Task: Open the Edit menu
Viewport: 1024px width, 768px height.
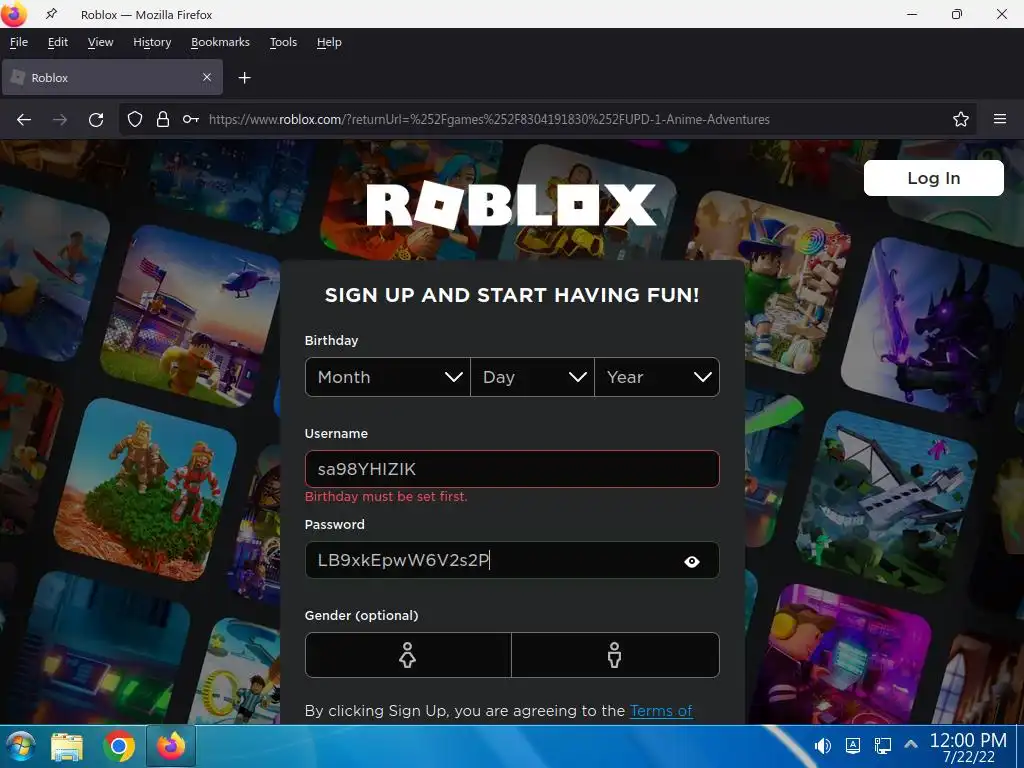Action: [x=57, y=42]
